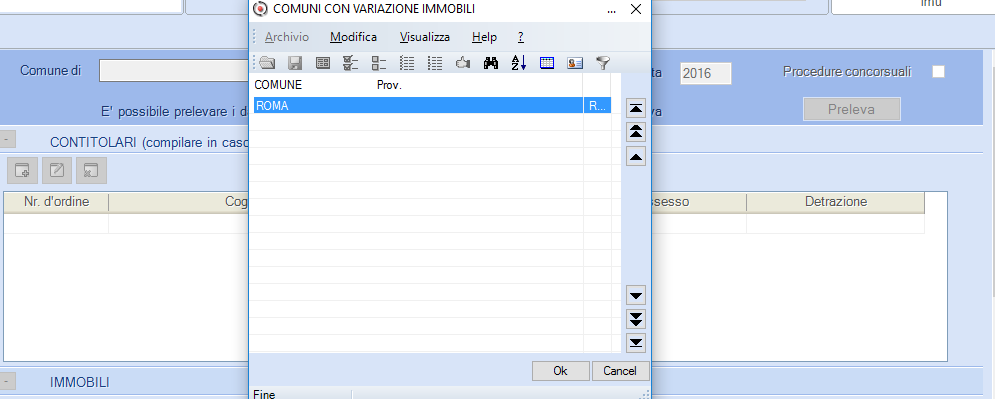The width and height of the screenshot is (995, 399).
Task: Click the first dotted list icon
Action: pyautogui.click(x=407, y=63)
